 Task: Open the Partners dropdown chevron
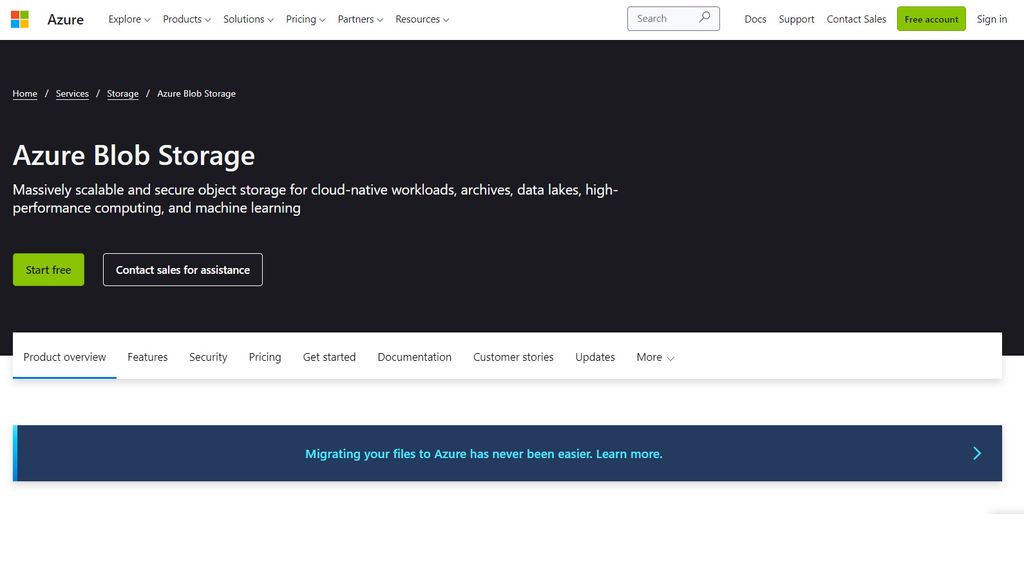(x=380, y=19)
